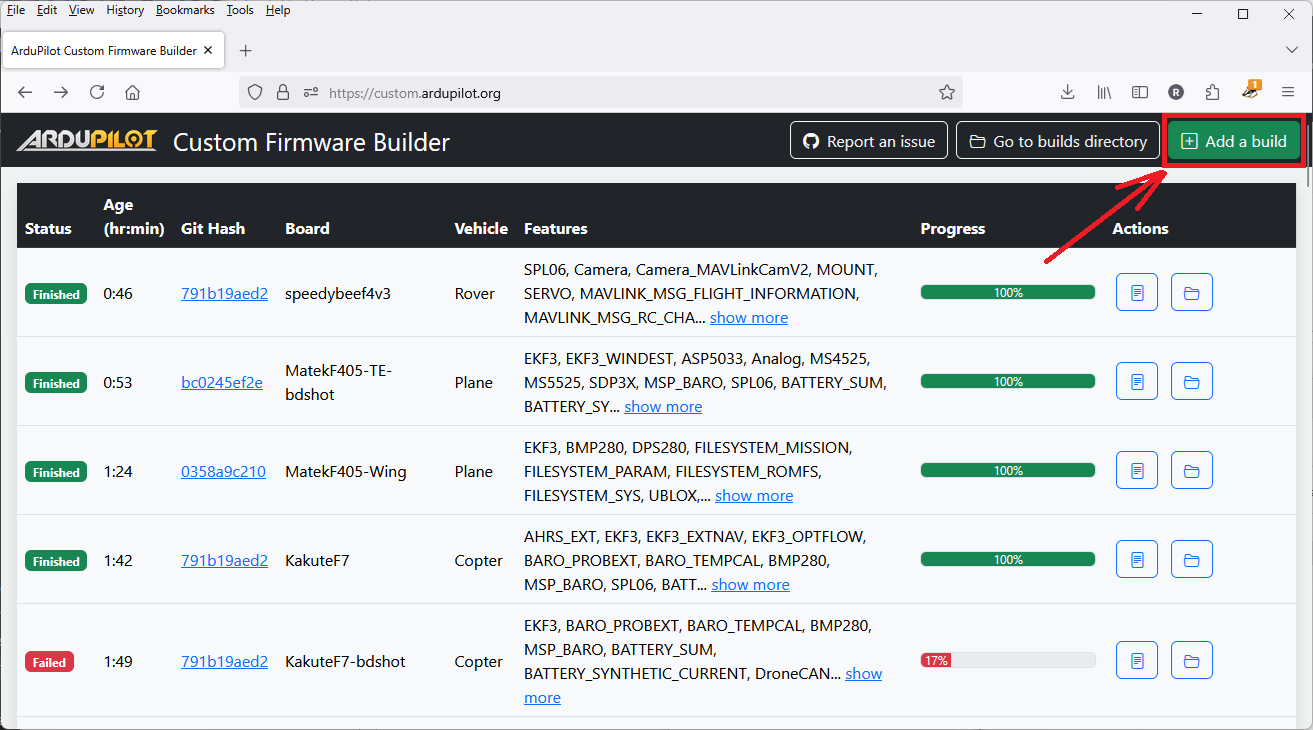Click the failed 17% progress bar
The height and width of the screenshot is (730, 1313).
(1007, 660)
